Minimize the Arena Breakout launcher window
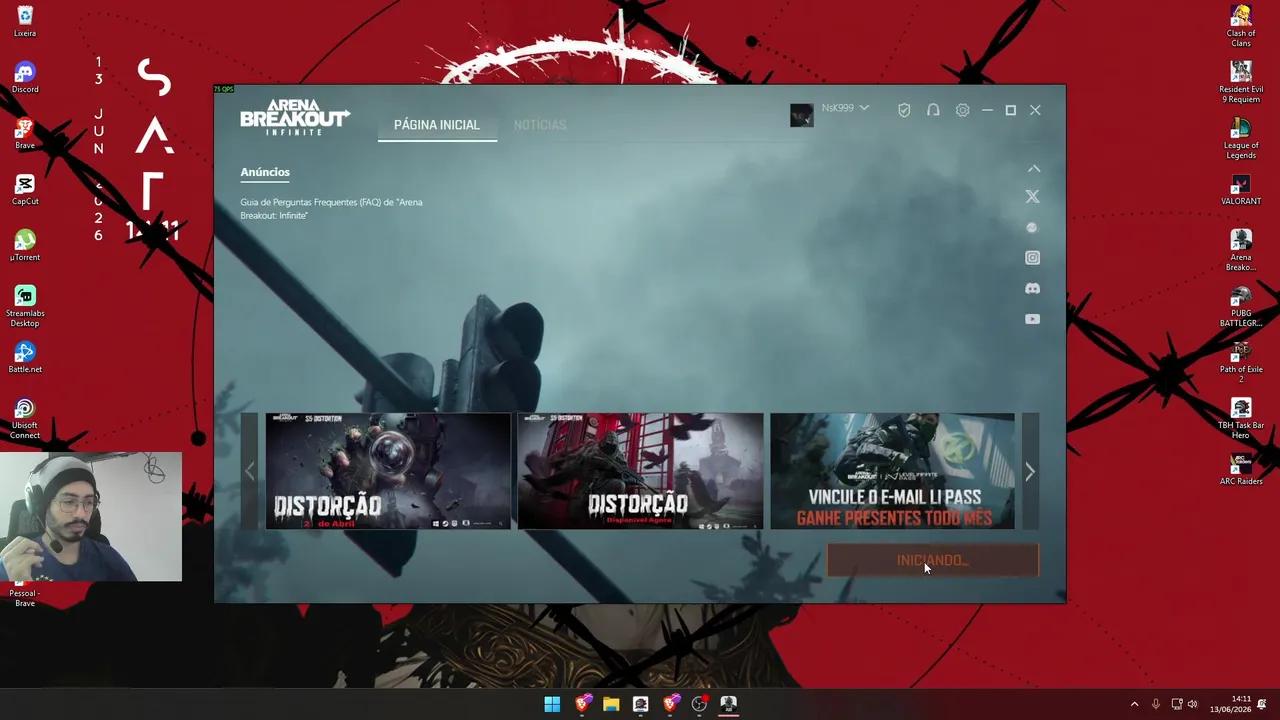 987,110
